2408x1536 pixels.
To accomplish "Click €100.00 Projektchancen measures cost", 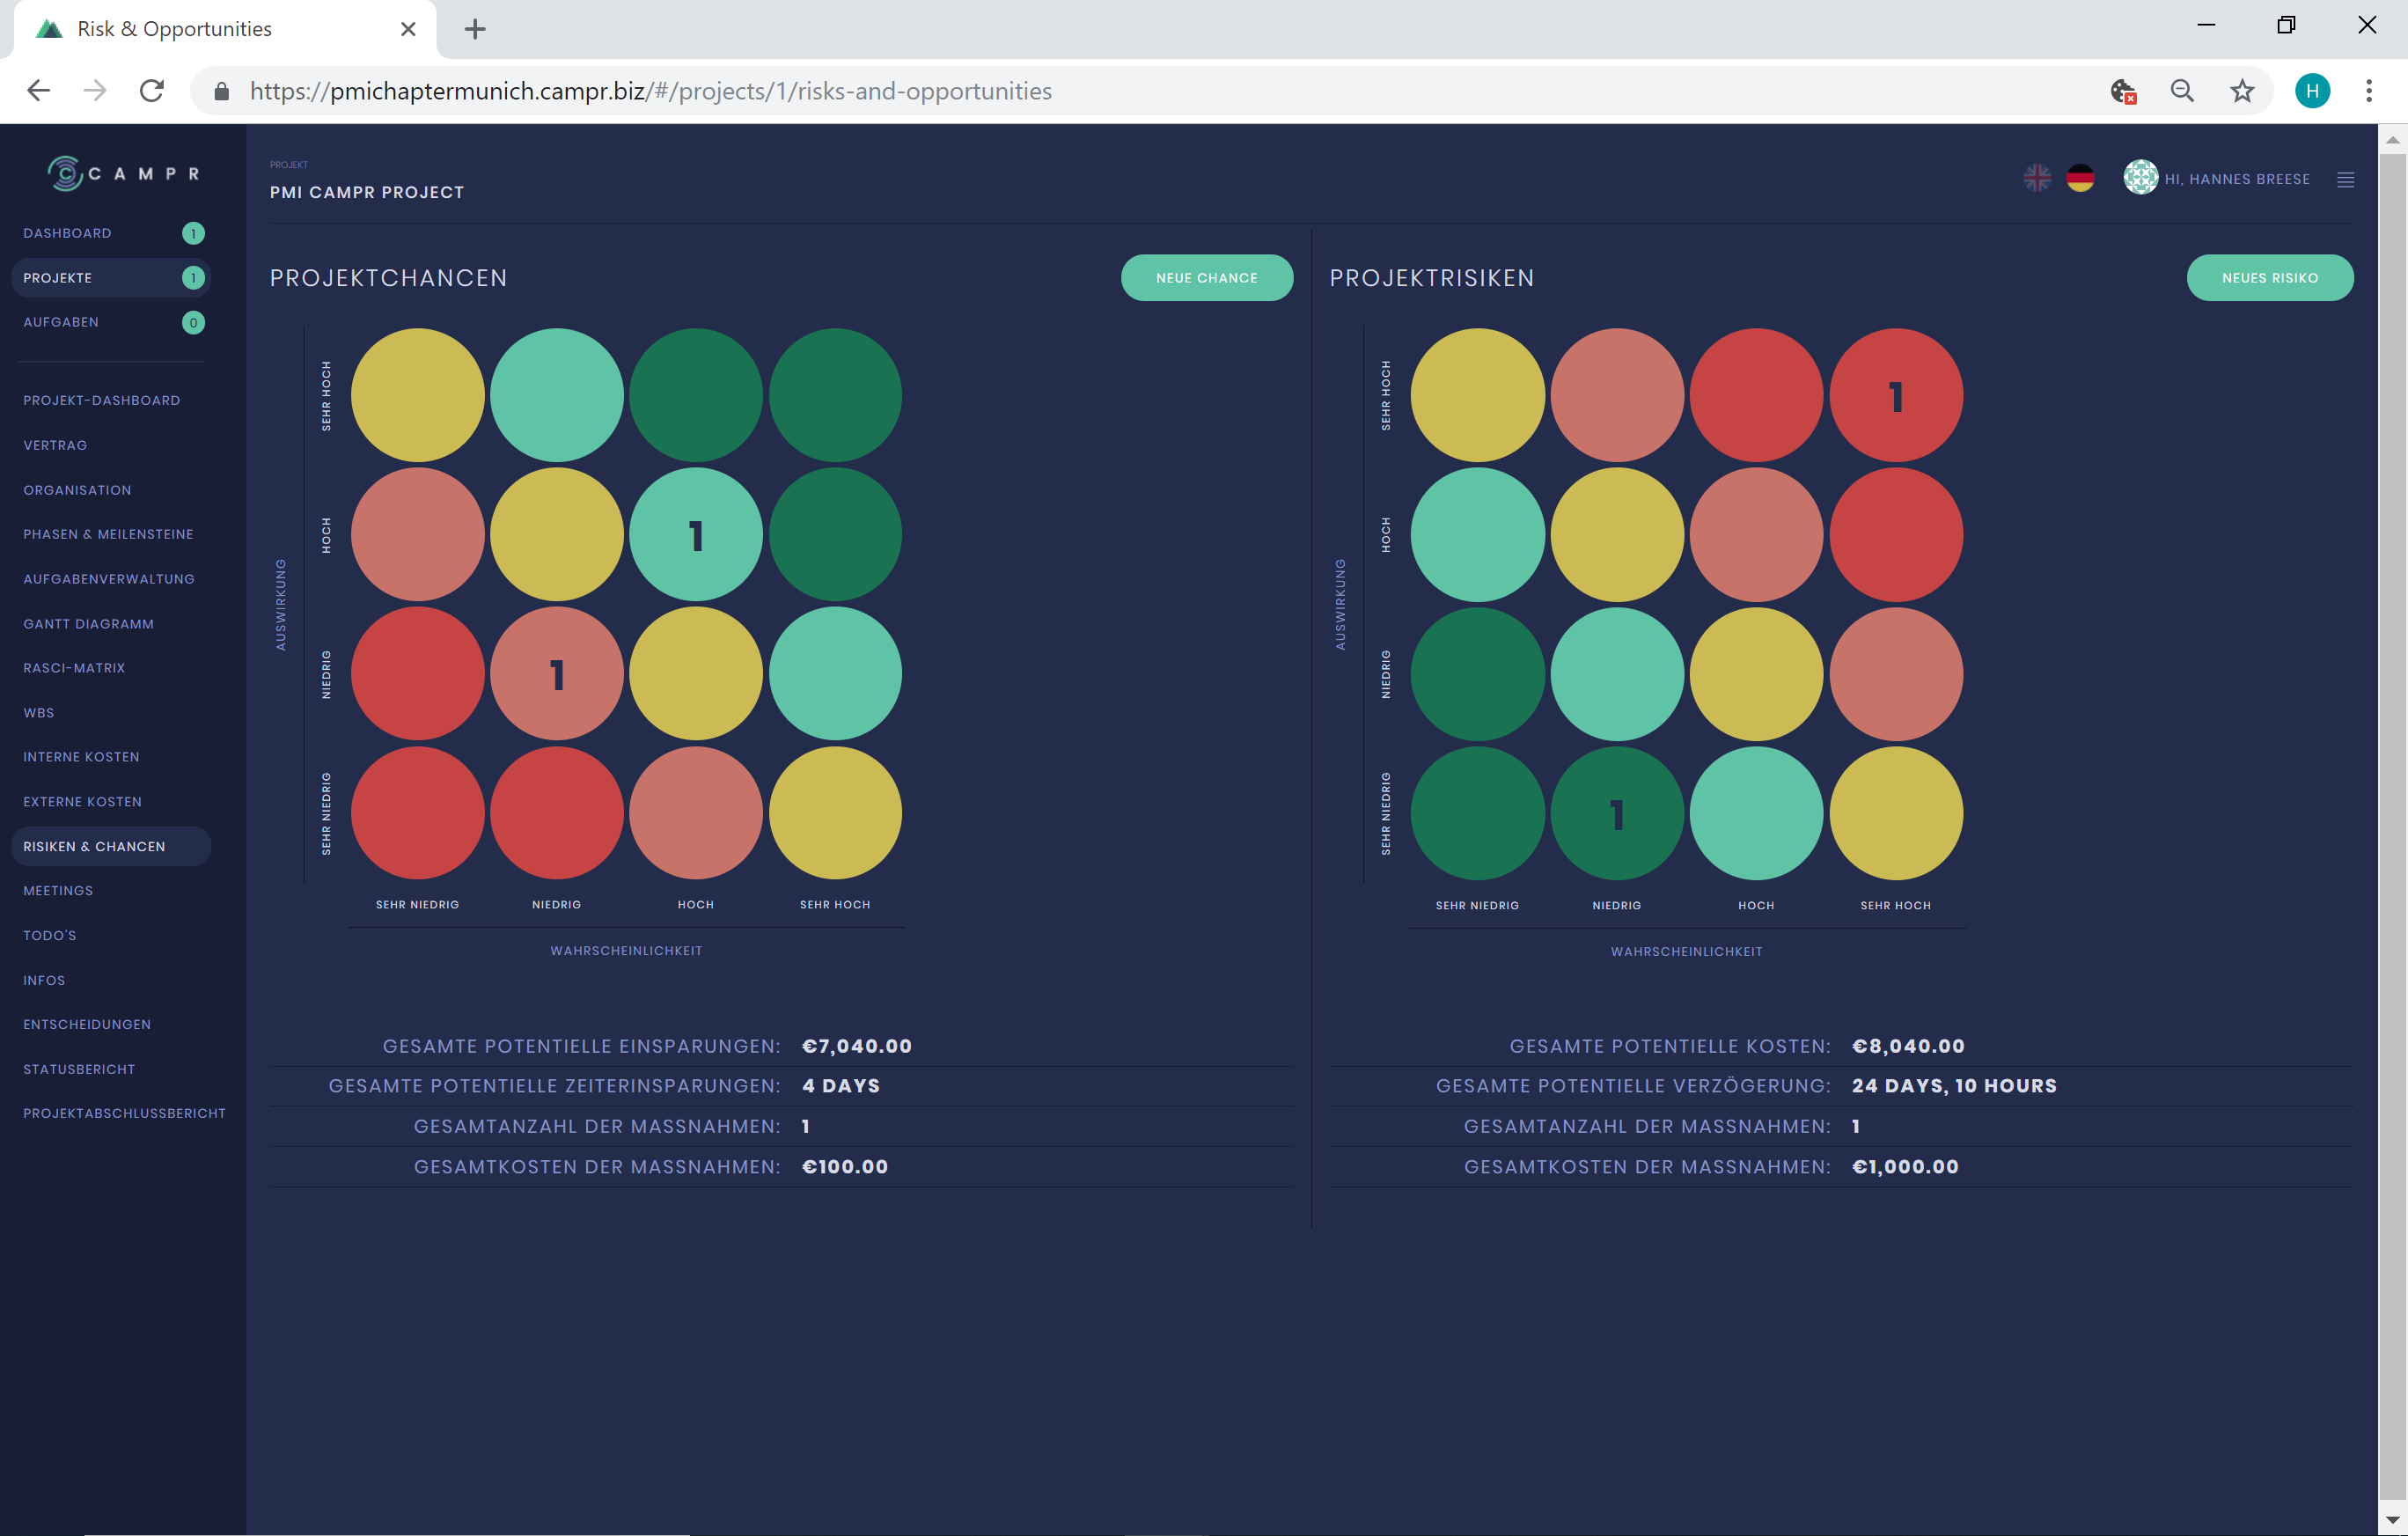I will (x=845, y=1167).
